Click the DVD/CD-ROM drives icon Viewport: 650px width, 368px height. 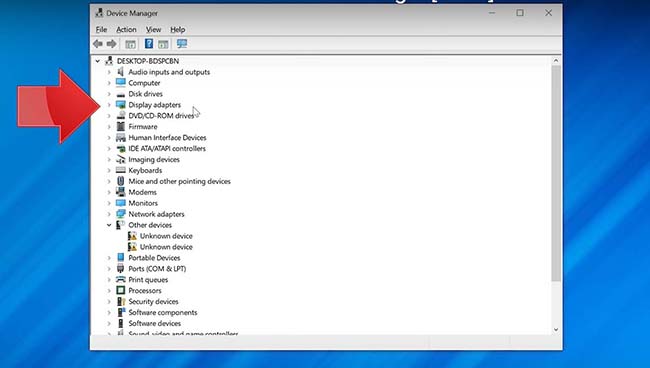121,115
